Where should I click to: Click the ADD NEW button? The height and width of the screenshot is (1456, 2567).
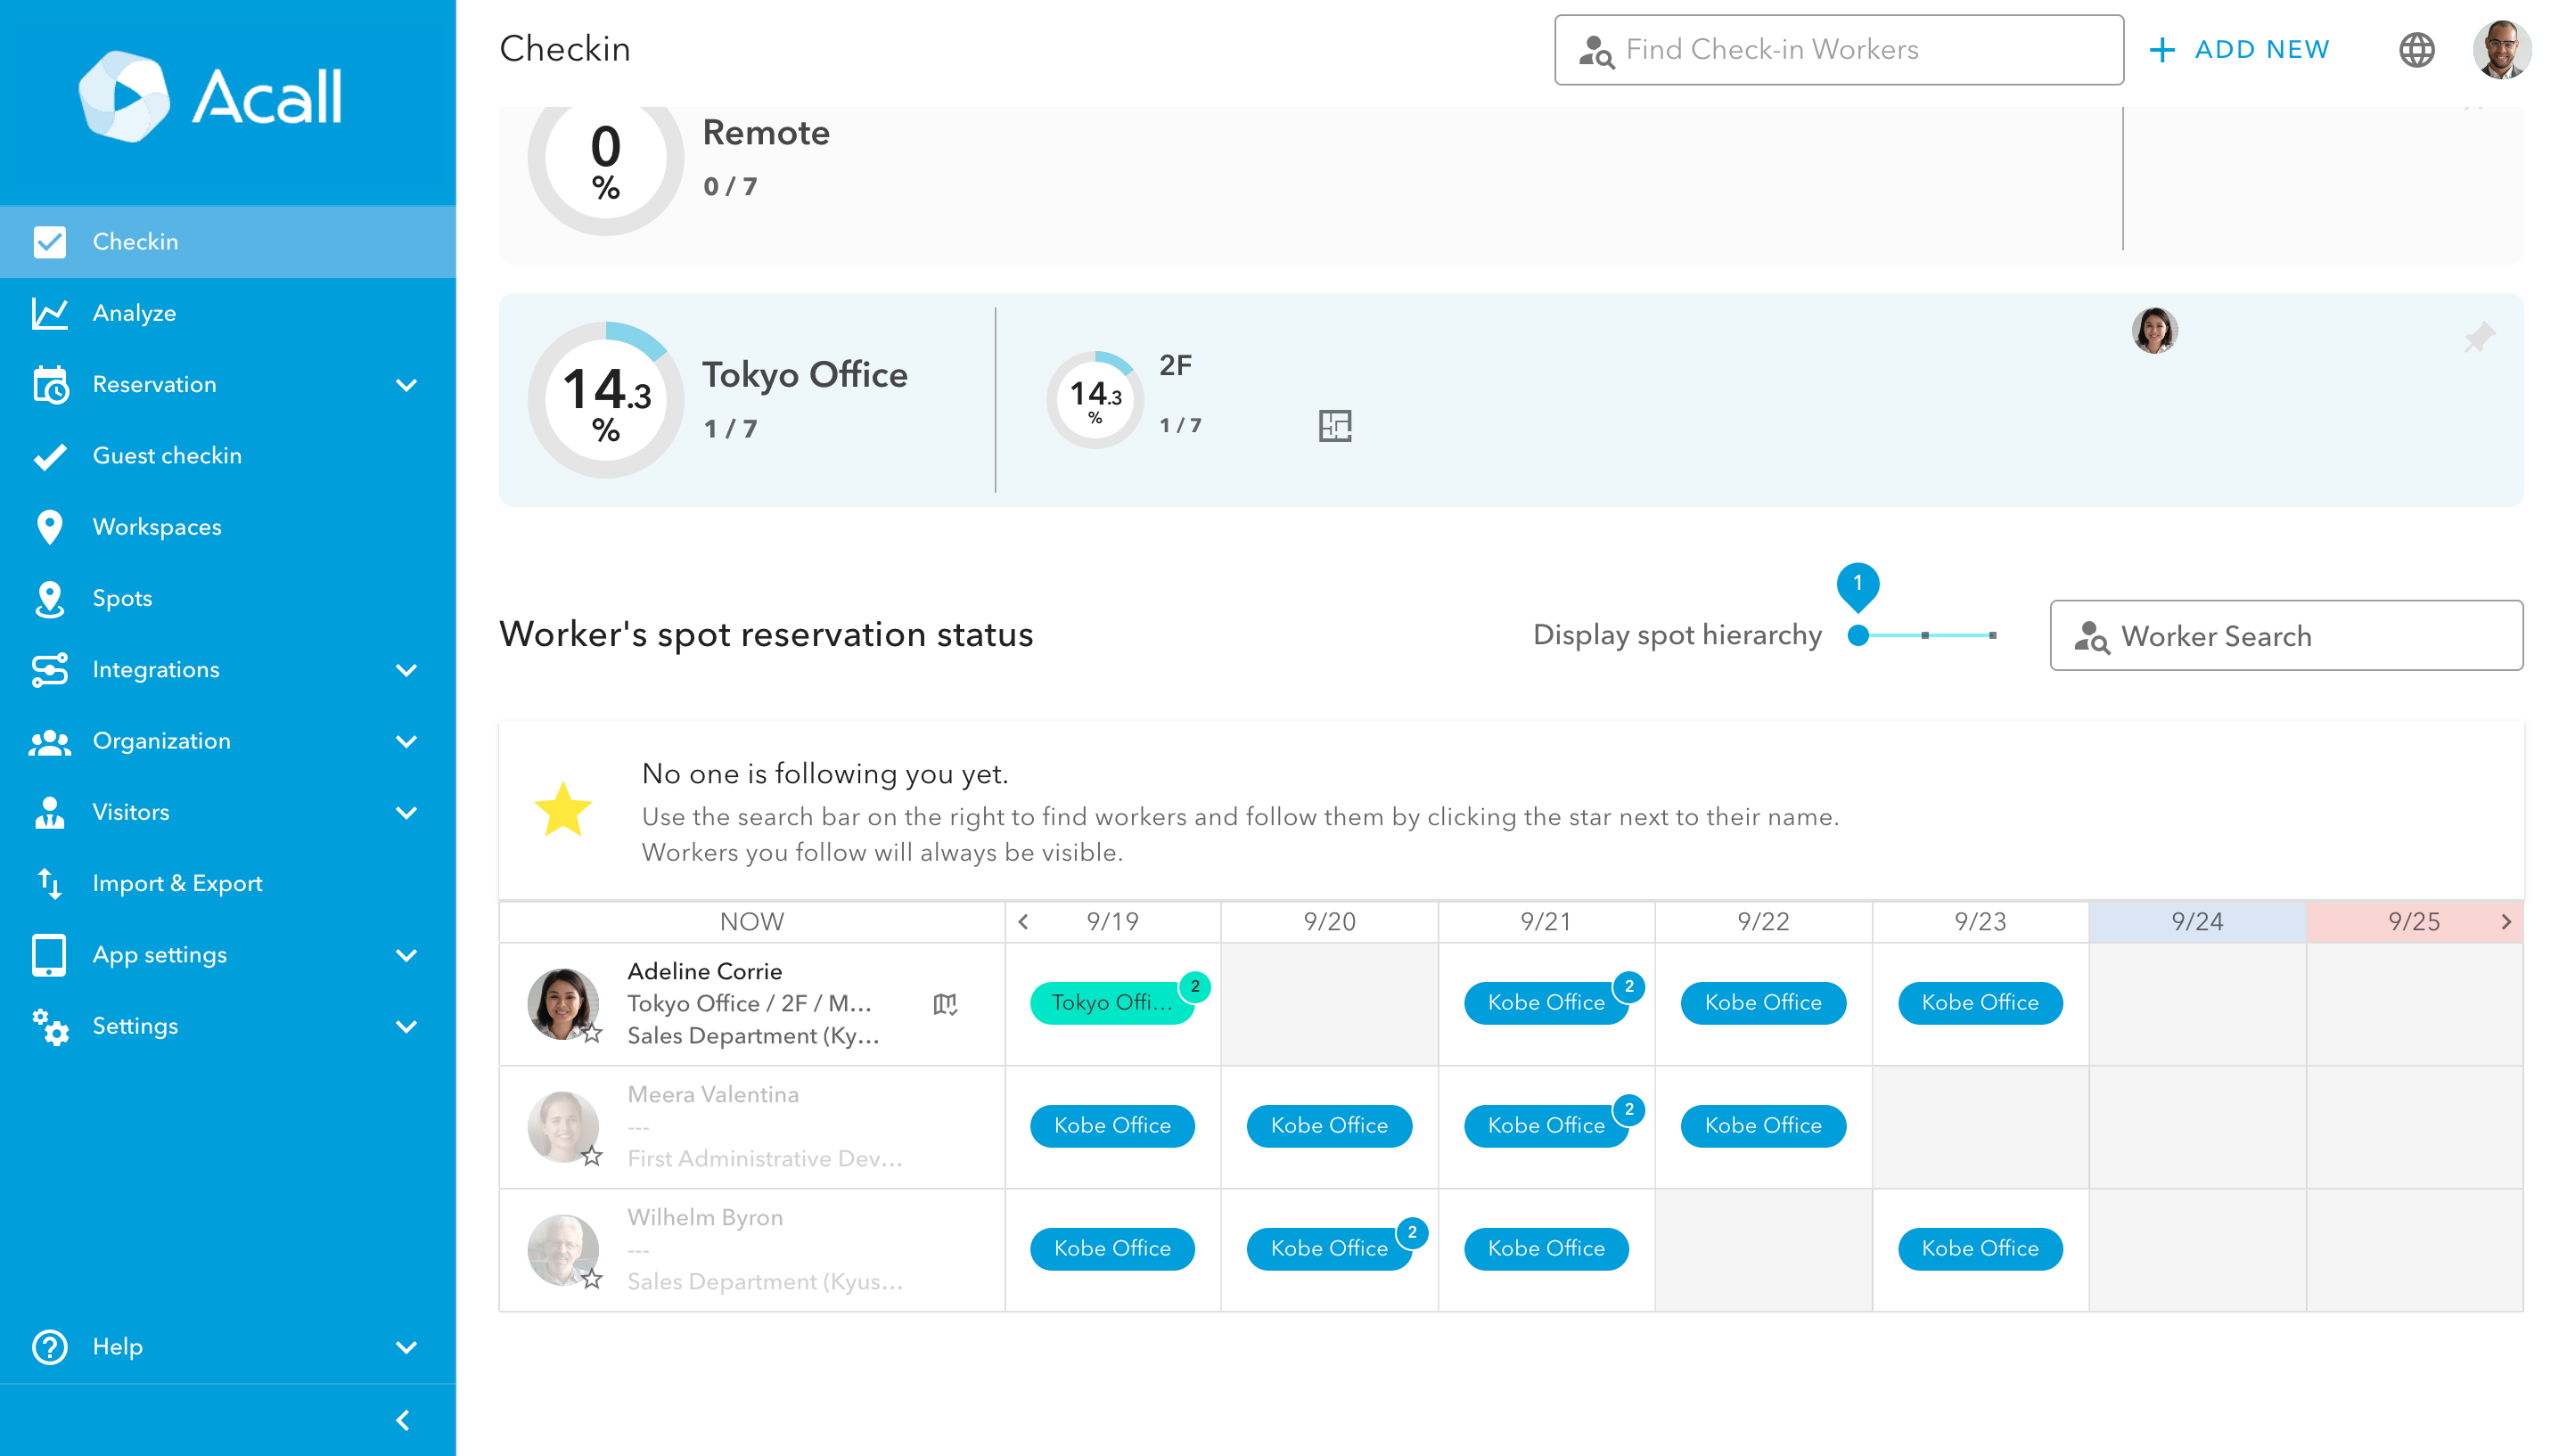(x=2239, y=49)
